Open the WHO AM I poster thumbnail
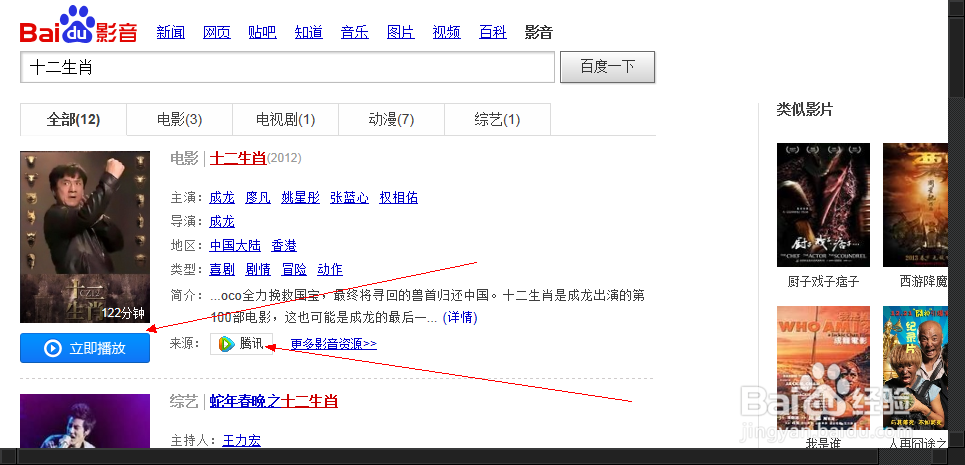Viewport: 965px width, 465px height. (x=823, y=368)
